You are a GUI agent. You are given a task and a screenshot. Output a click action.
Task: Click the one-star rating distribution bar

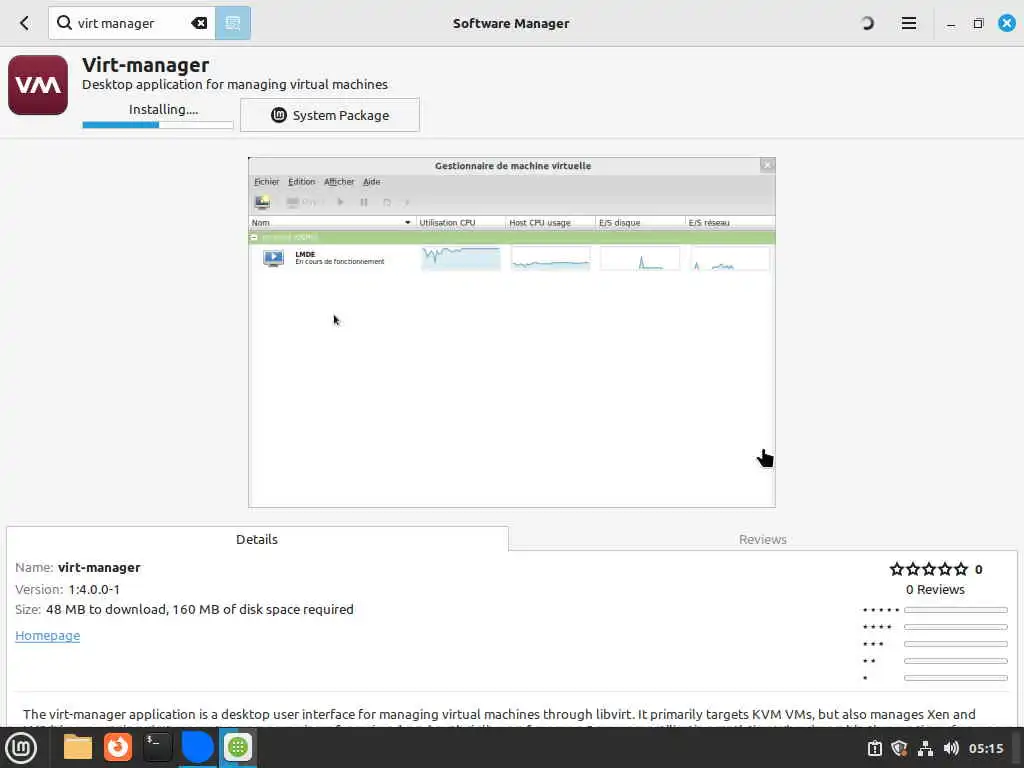coord(955,678)
